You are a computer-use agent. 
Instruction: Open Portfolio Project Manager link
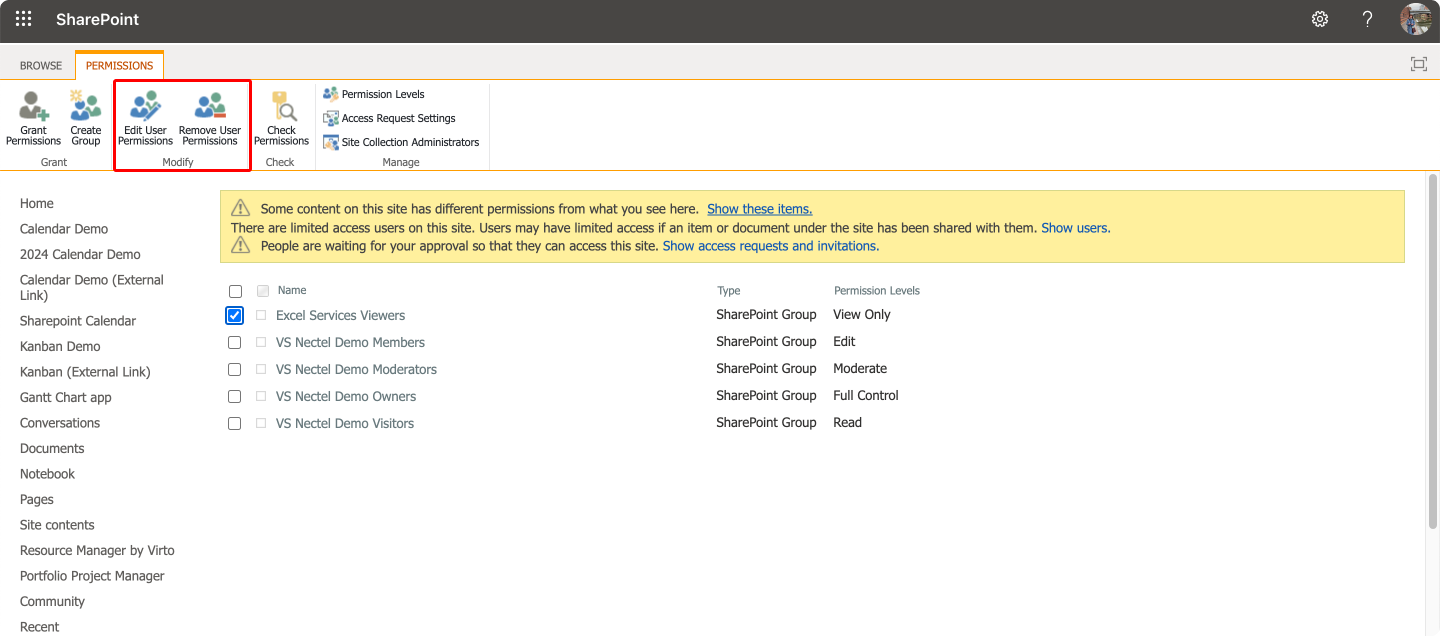[92, 576]
